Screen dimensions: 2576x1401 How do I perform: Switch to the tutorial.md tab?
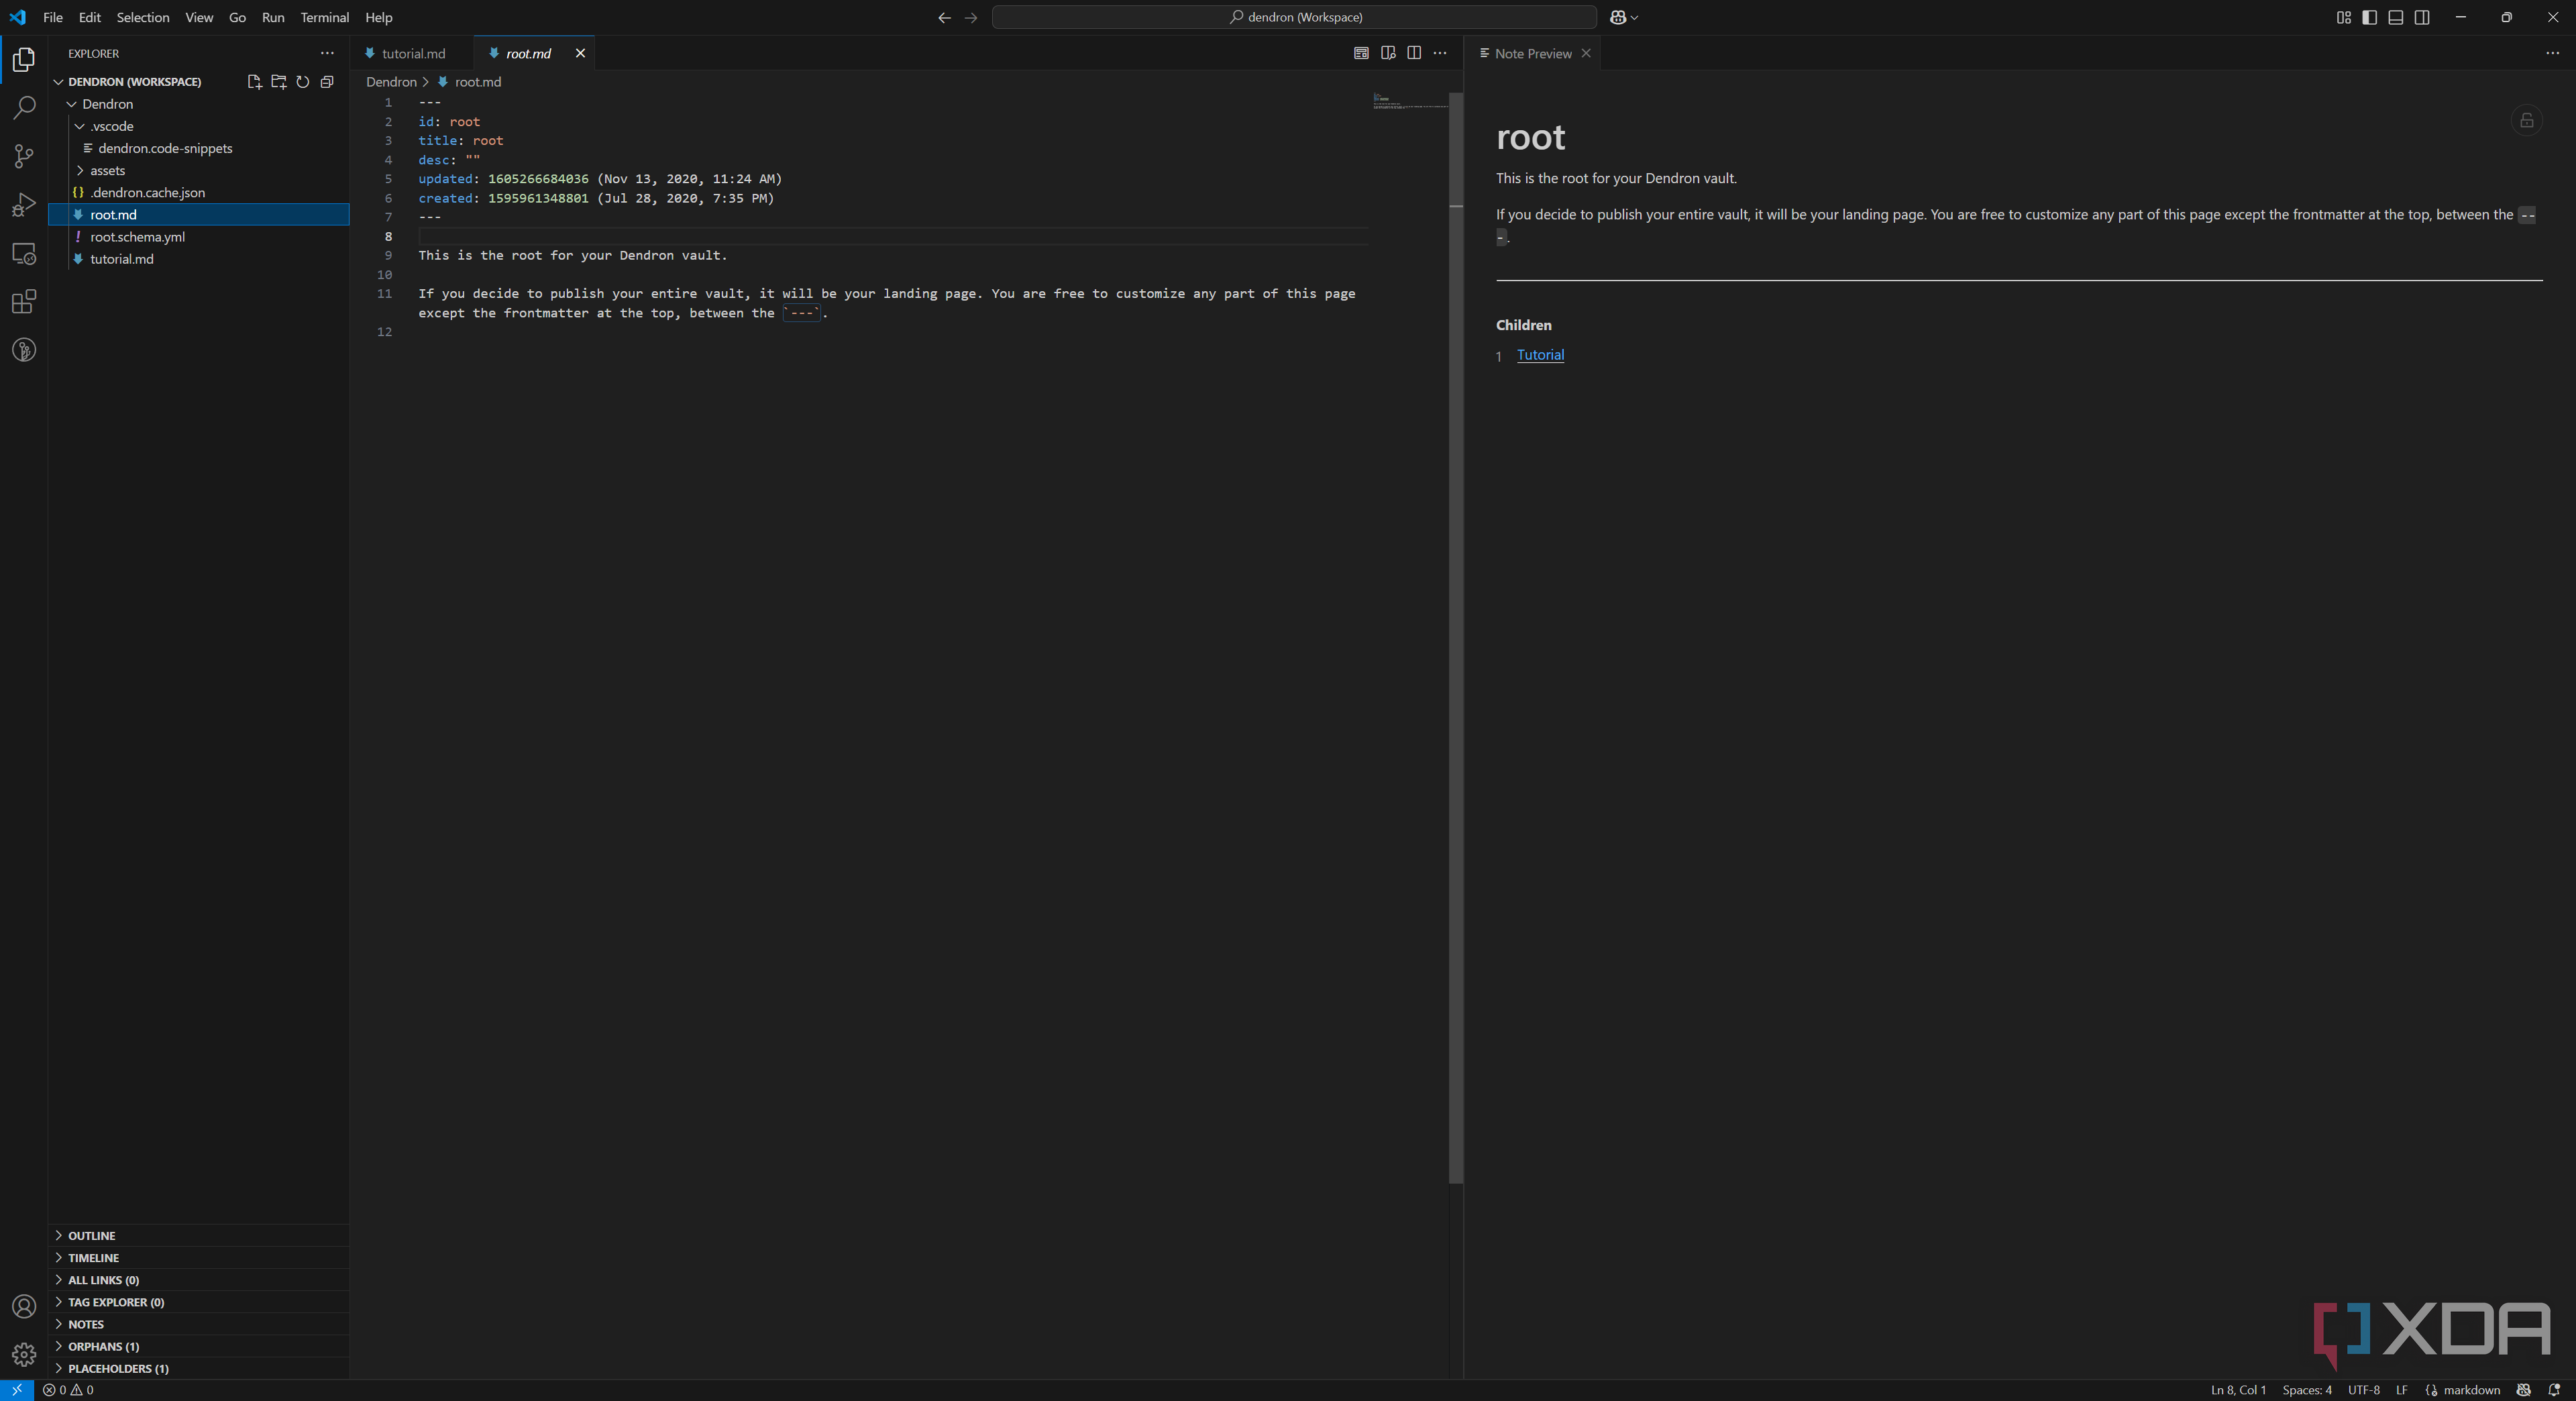click(x=413, y=54)
